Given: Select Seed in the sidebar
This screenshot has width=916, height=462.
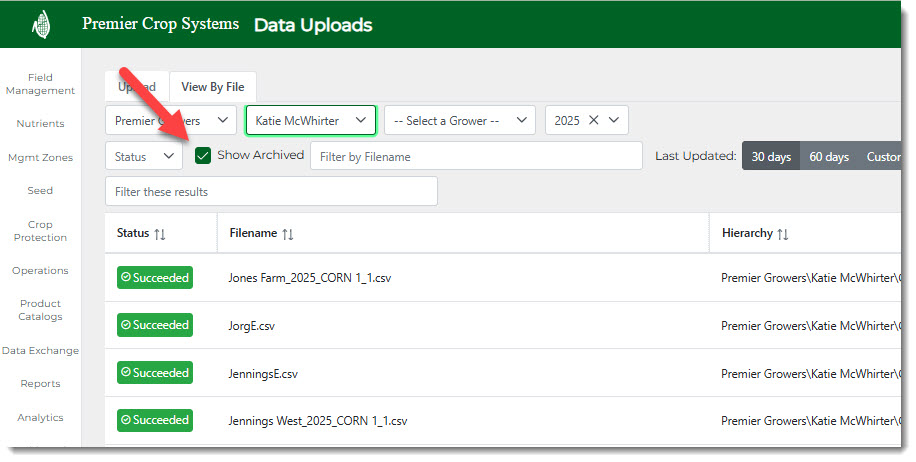Looking at the screenshot, I should point(40,191).
